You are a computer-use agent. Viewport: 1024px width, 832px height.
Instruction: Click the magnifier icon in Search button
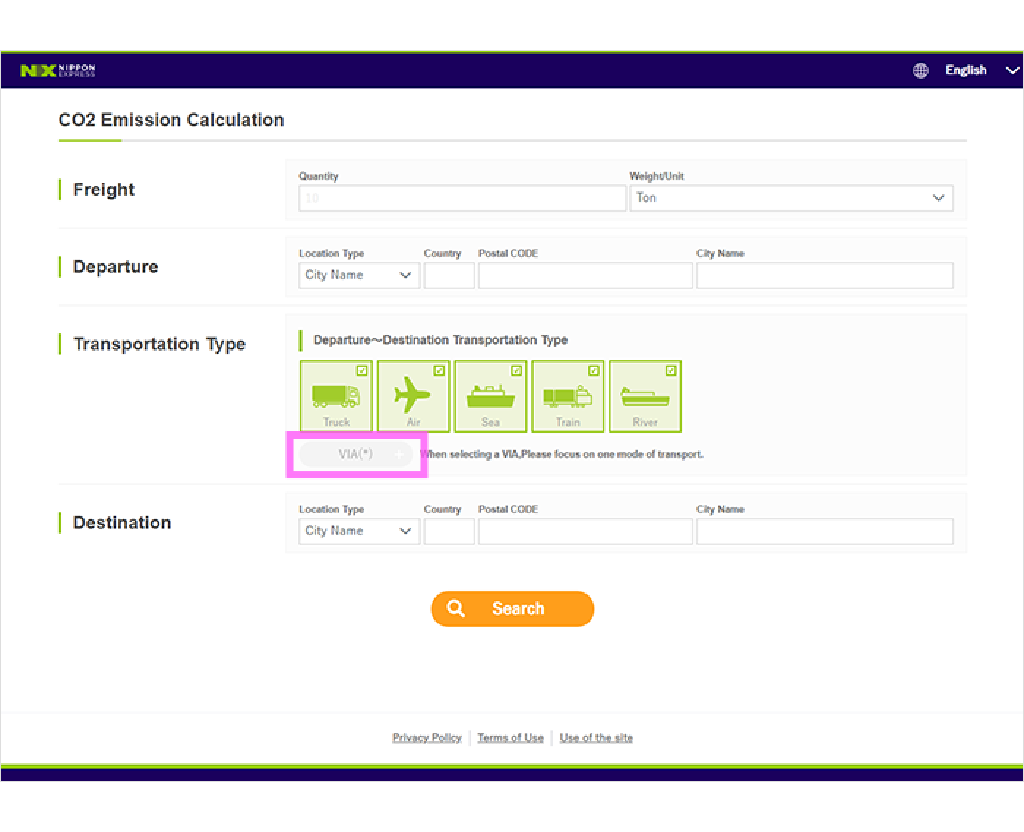pyautogui.click(x=456, y=609)
